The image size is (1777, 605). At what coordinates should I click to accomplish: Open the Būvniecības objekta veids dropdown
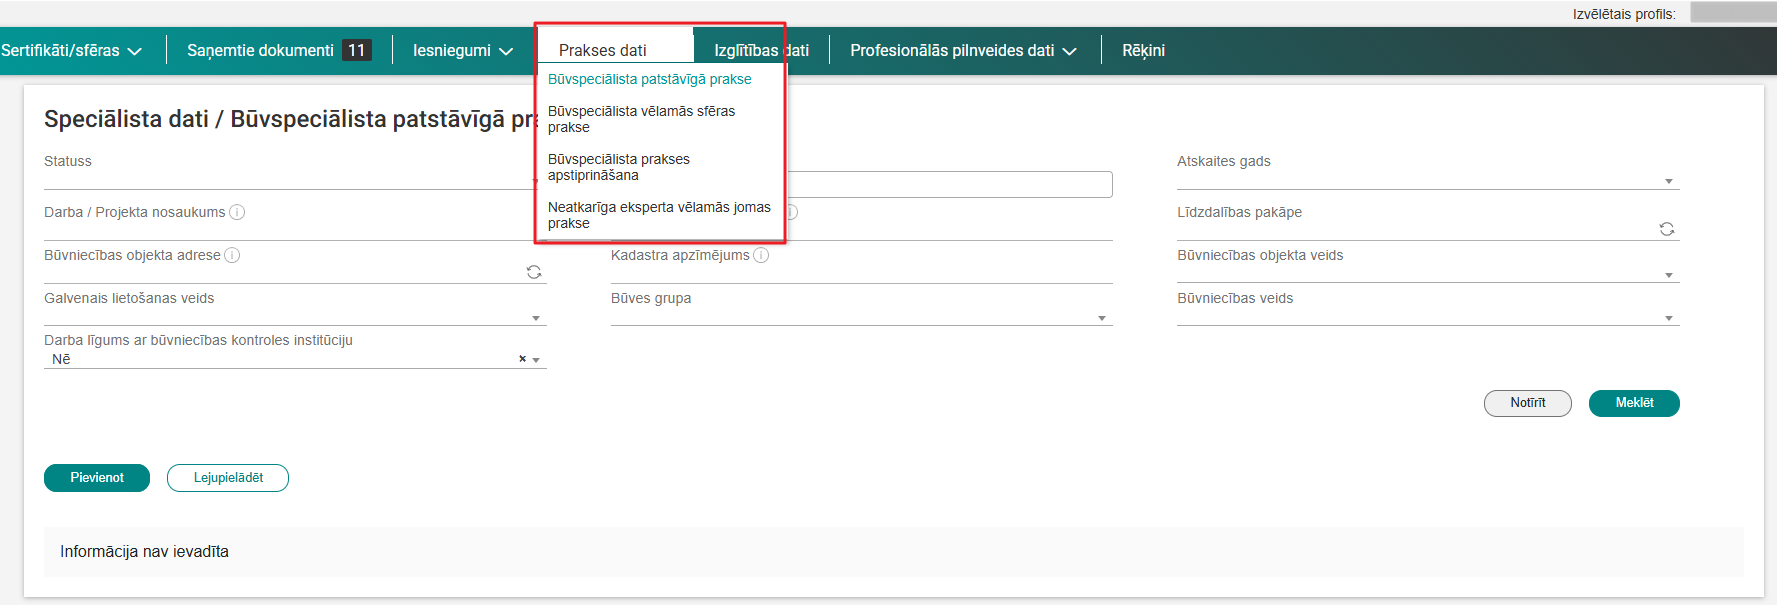1668,275
